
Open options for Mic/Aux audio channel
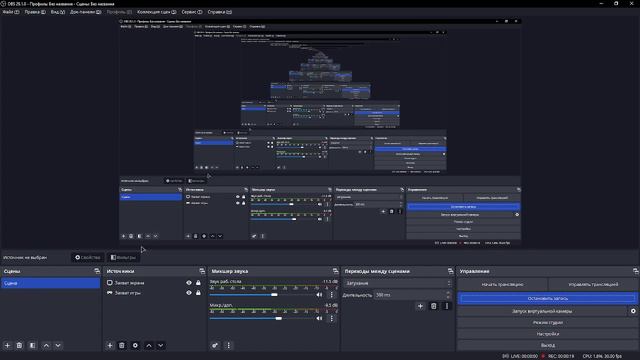coord(331,318)
